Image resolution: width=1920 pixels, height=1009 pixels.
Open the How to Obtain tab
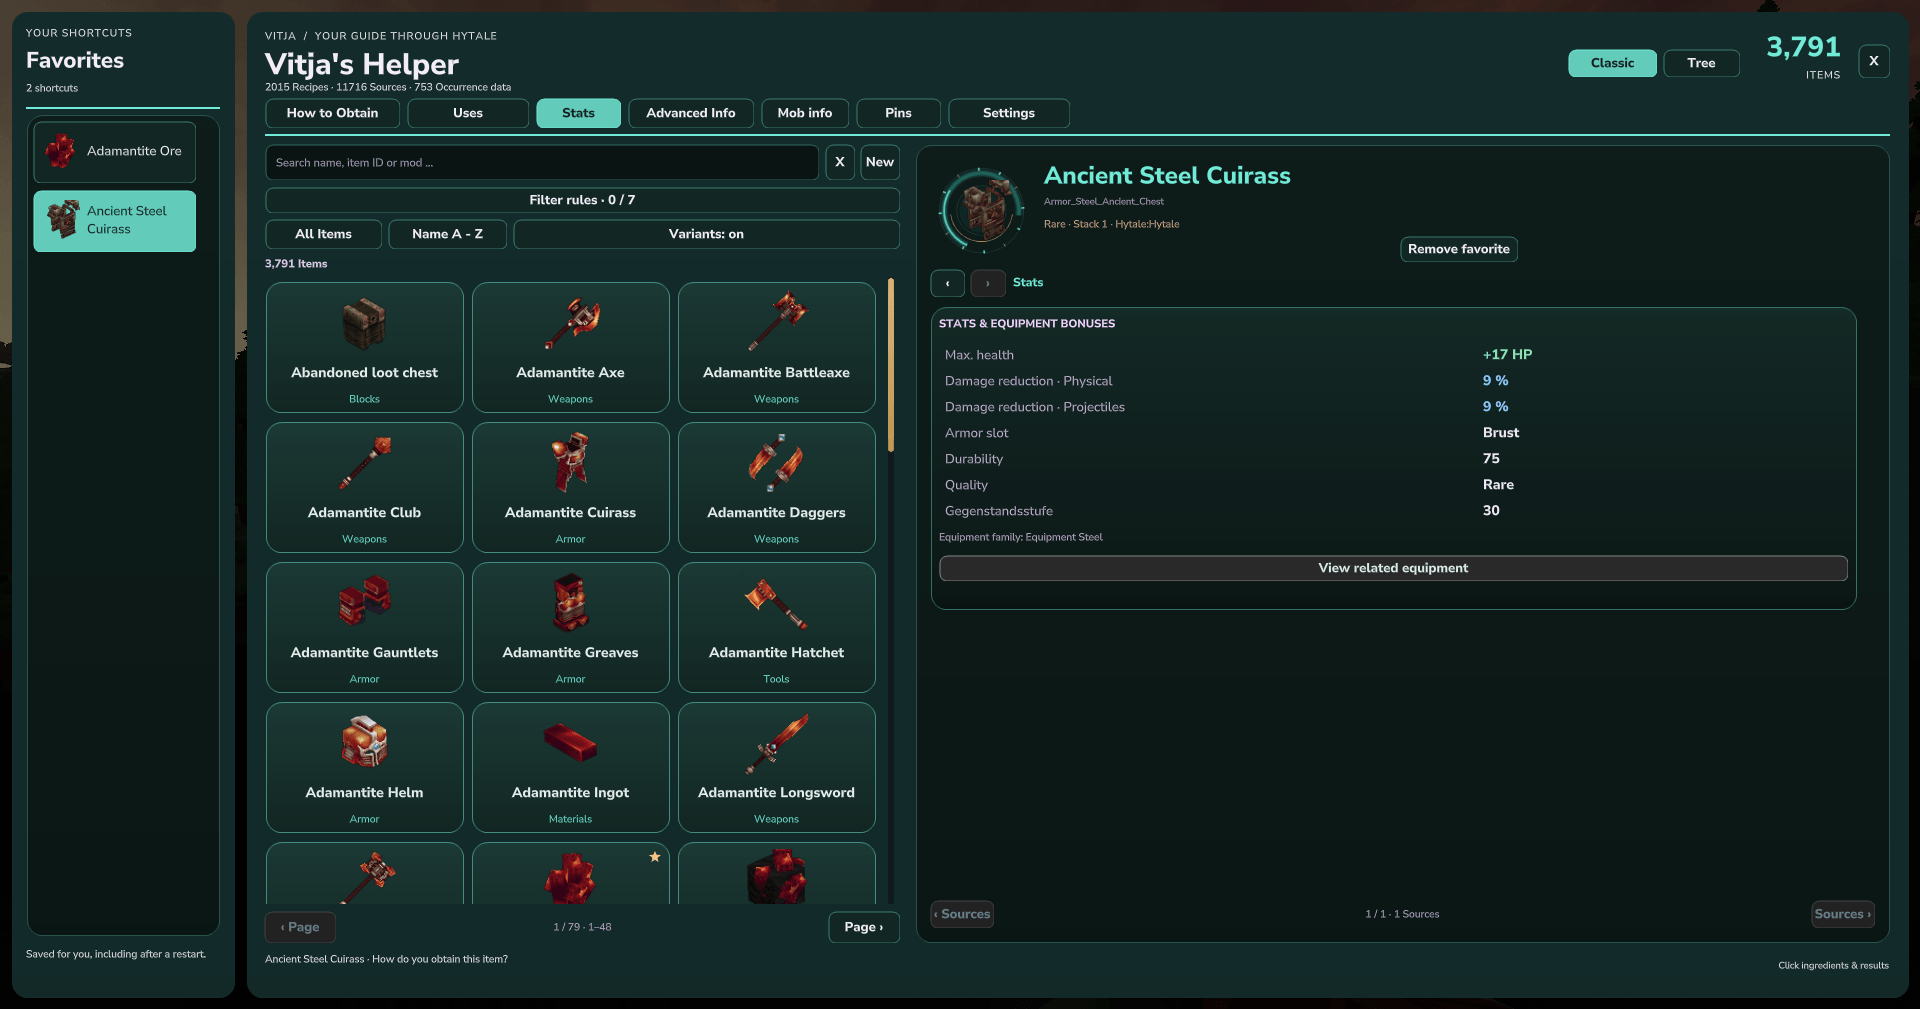(332, 113)
